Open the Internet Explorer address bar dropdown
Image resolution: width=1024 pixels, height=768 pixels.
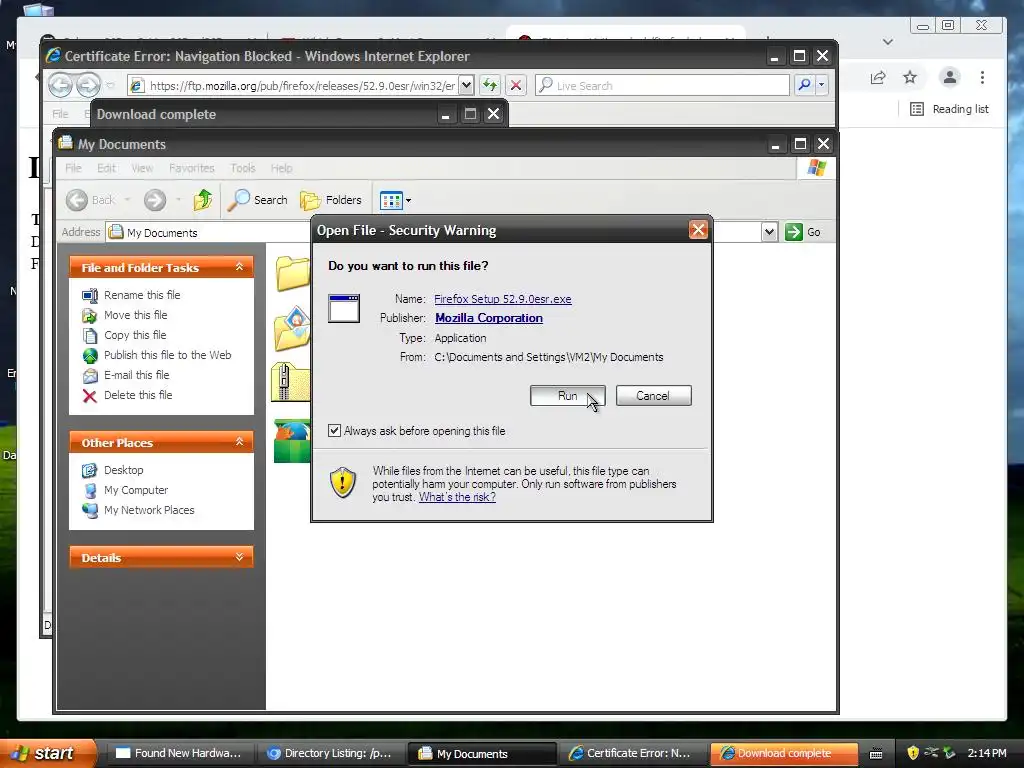(466, 85)
